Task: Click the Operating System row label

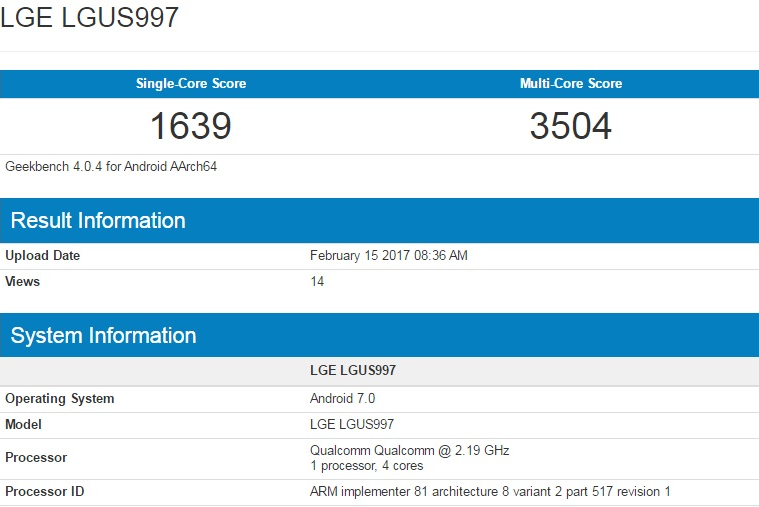Action: tap(60, 399)
